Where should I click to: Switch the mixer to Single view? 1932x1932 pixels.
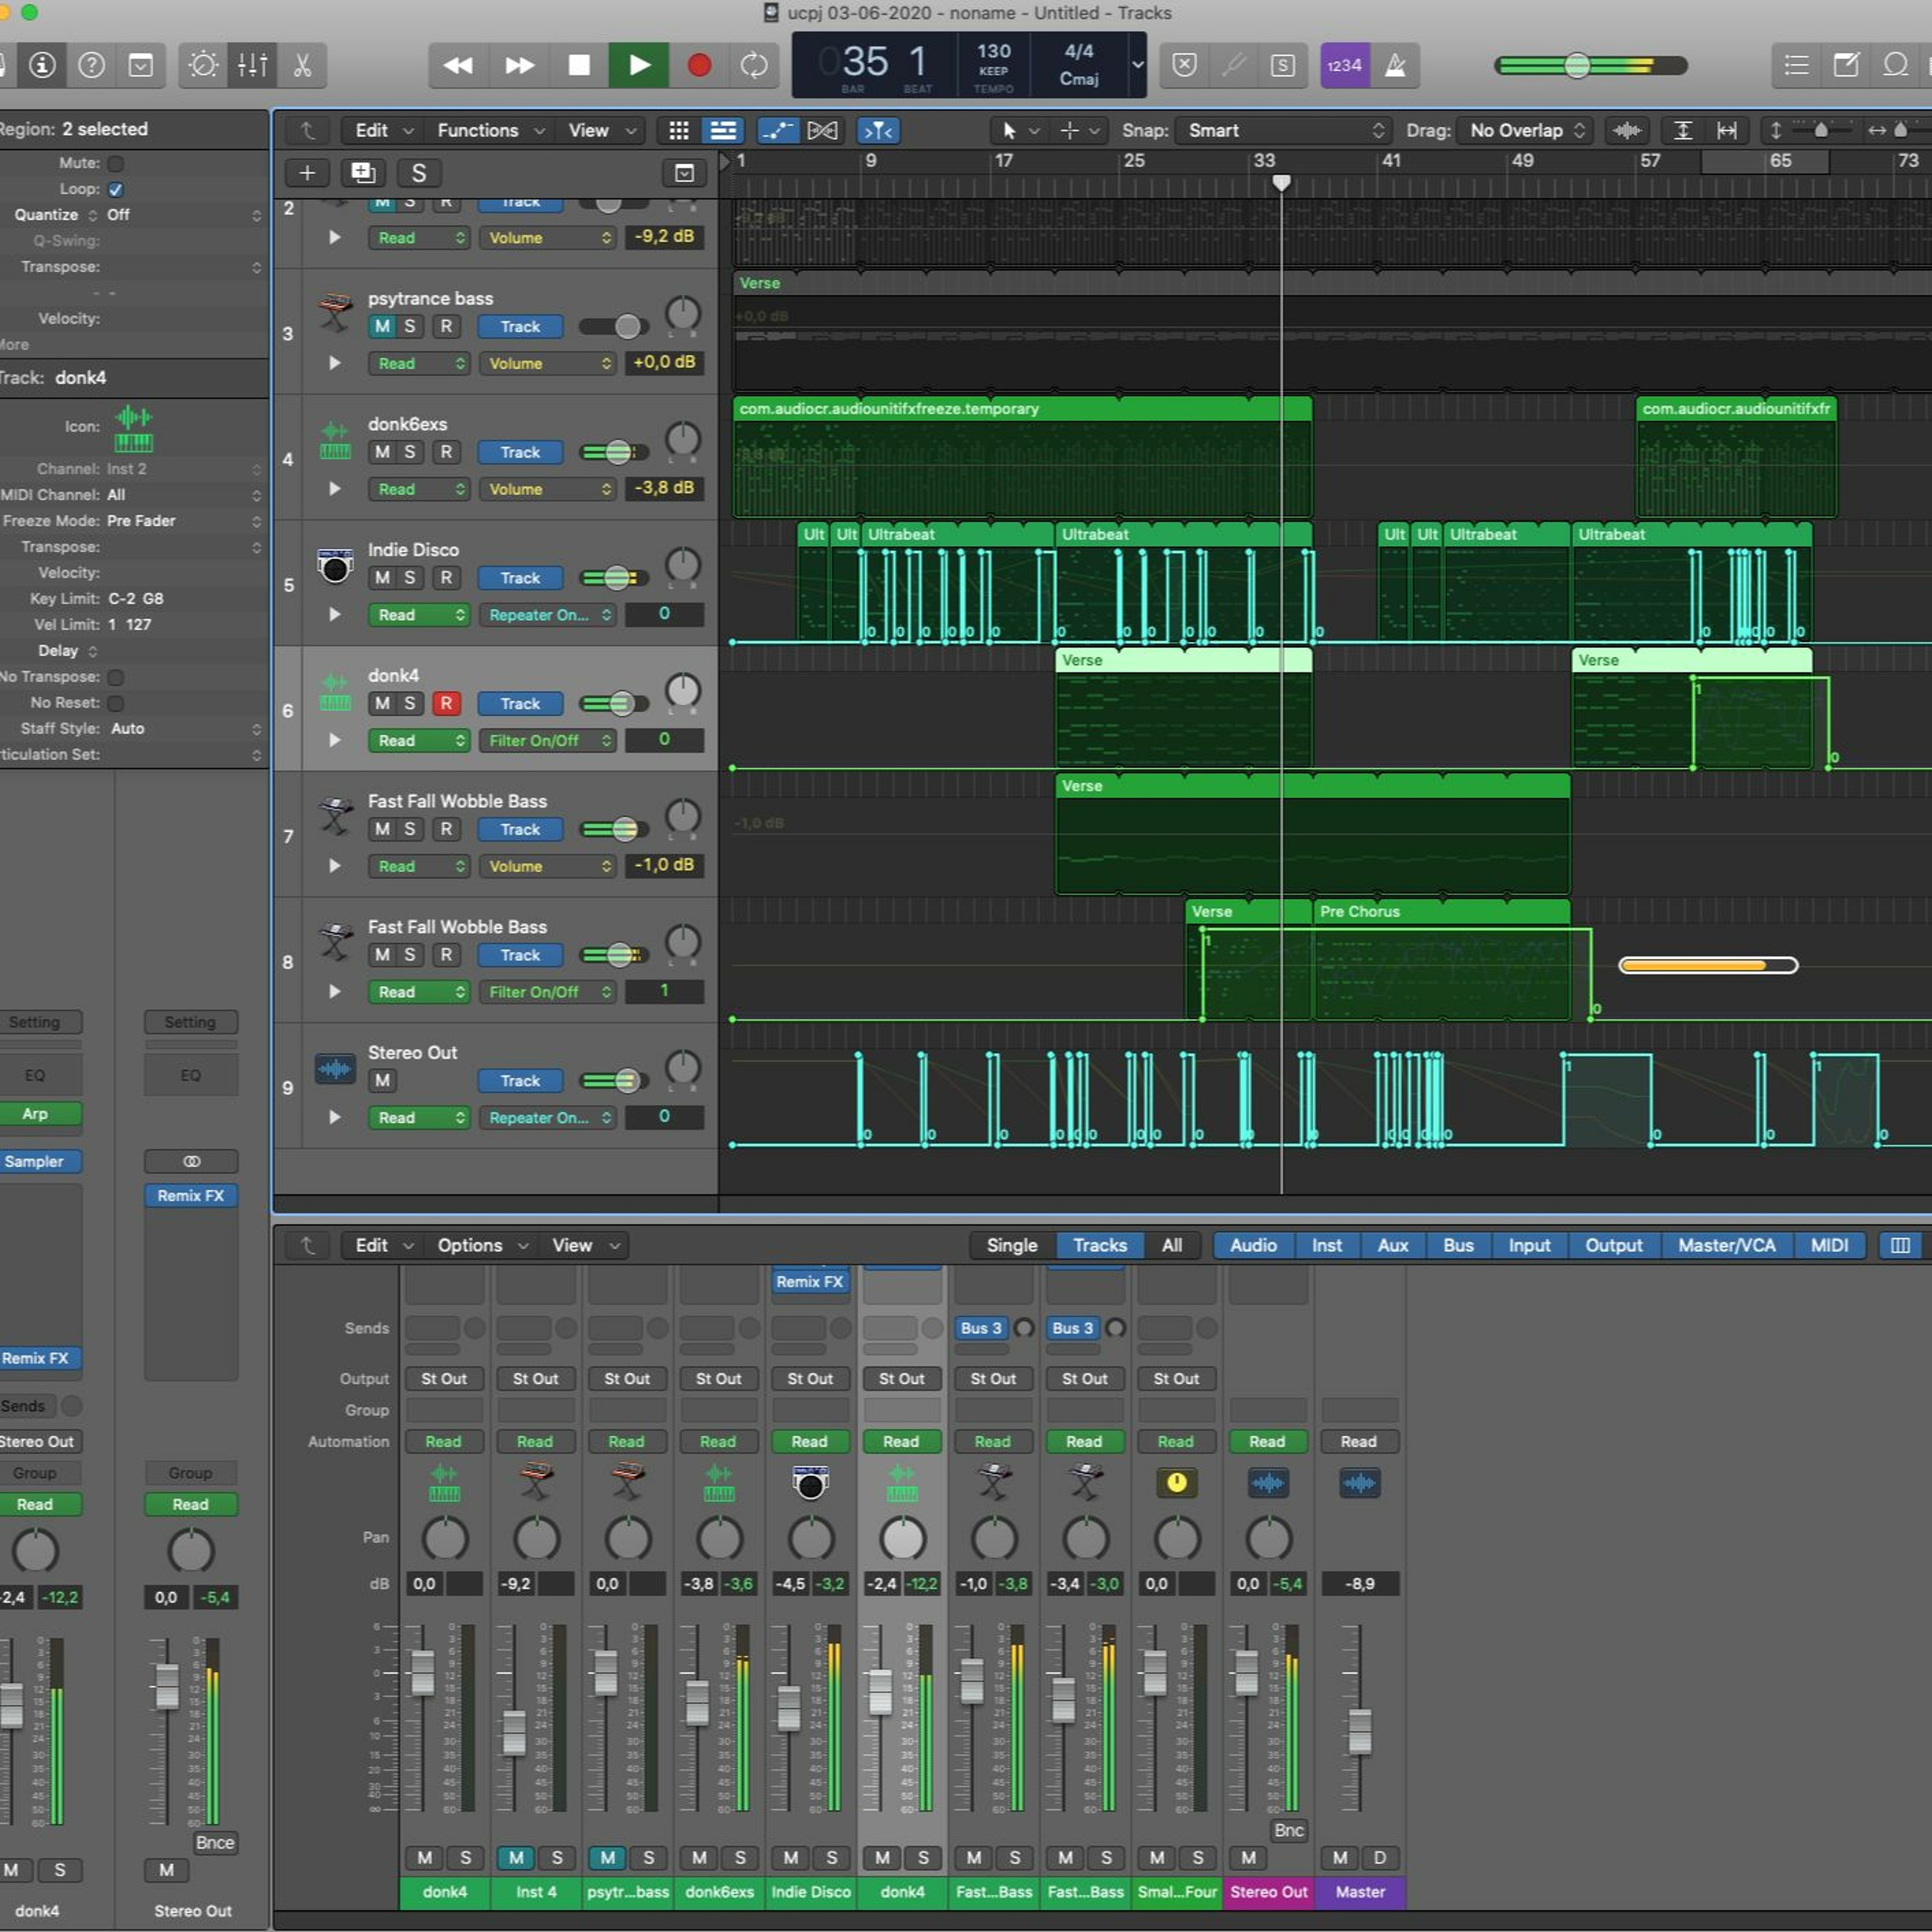coord(1012,1245)
